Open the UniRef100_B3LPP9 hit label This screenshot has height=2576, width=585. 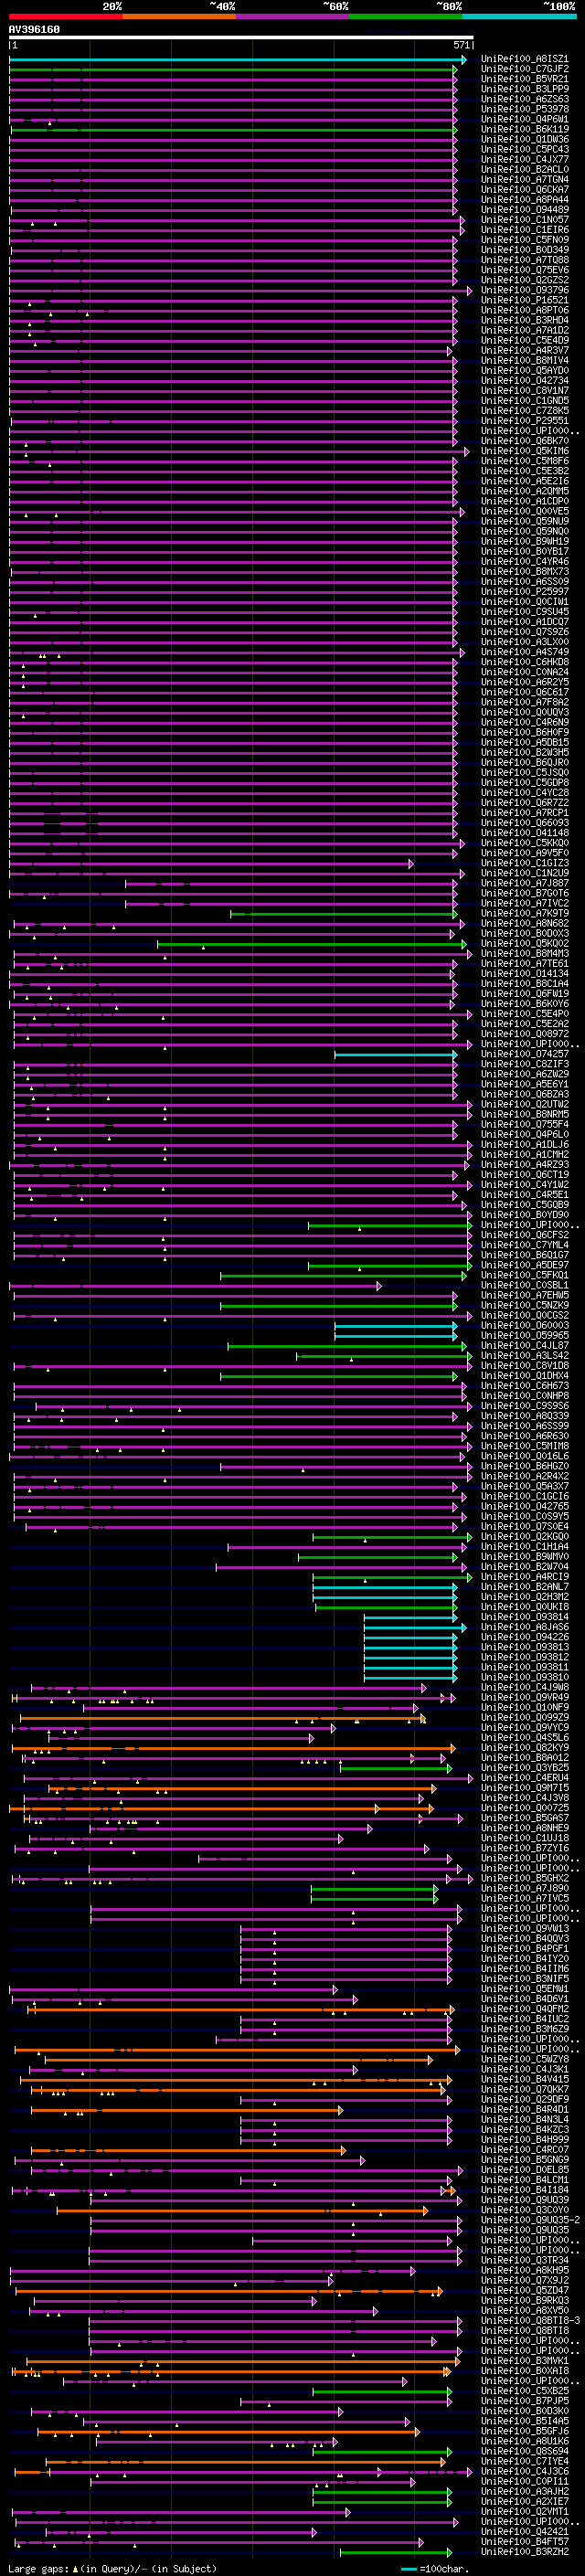(x=525, y=89)
